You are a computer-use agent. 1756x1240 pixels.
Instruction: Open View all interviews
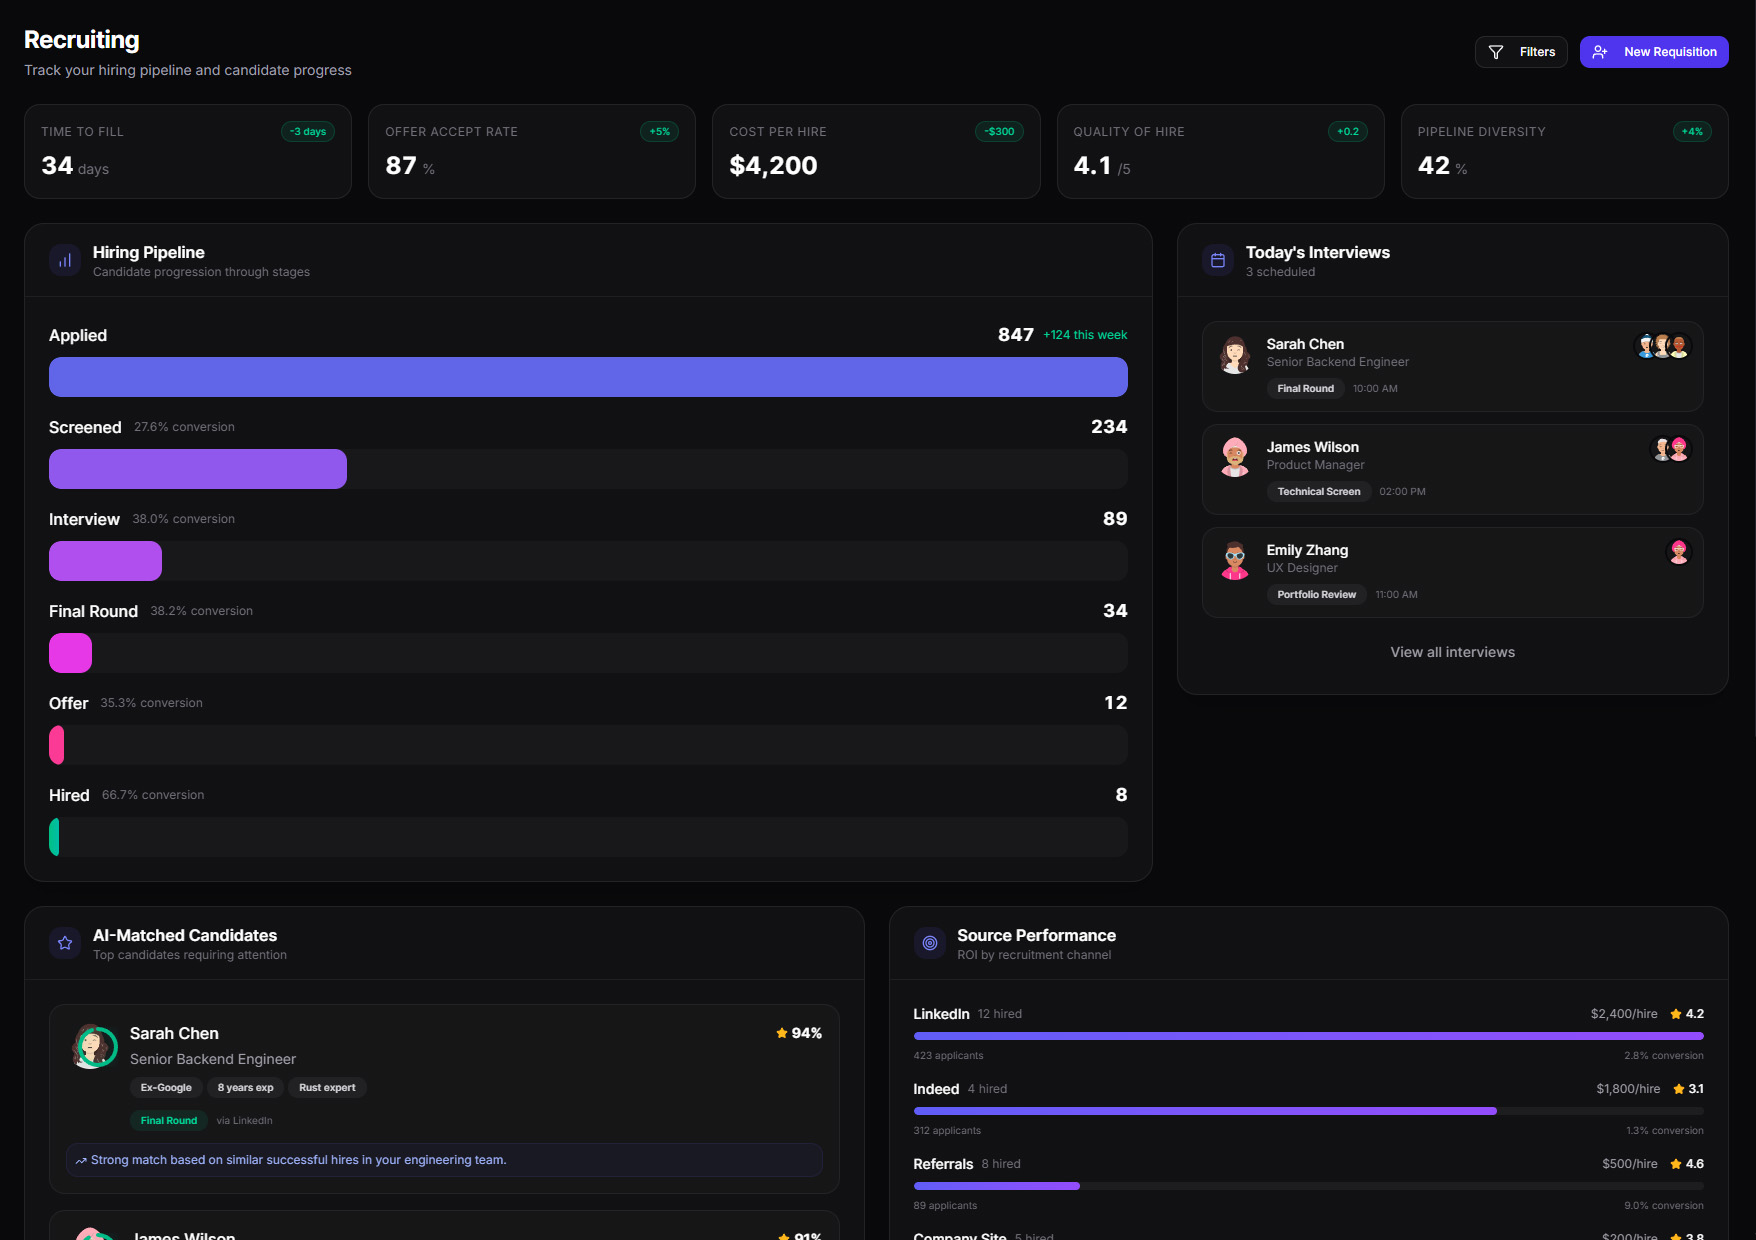coord(1452,652)
